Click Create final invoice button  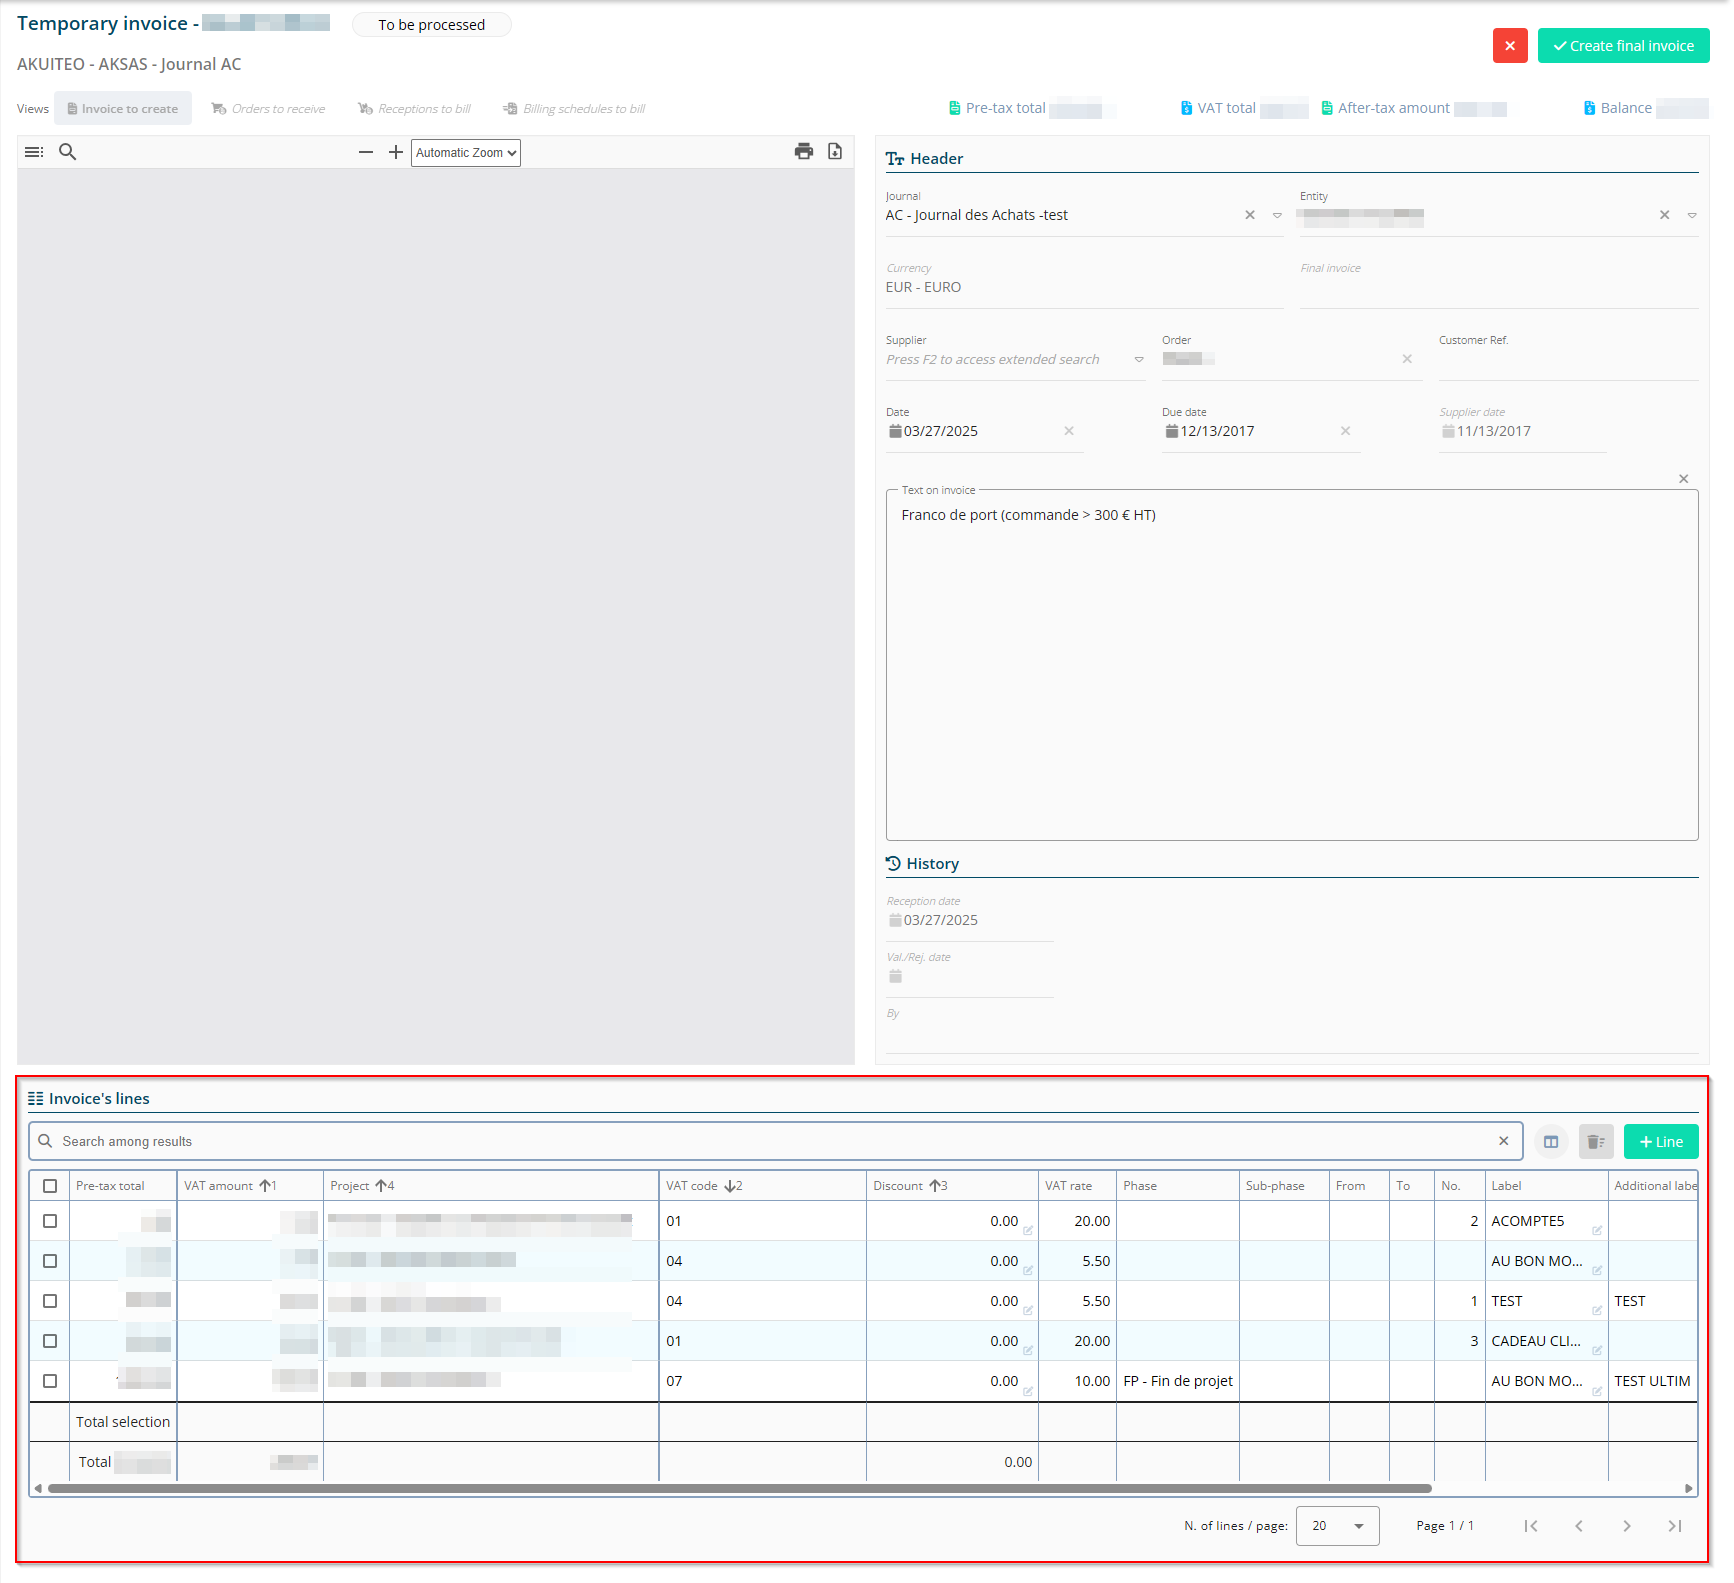(x=1623, y=46)
